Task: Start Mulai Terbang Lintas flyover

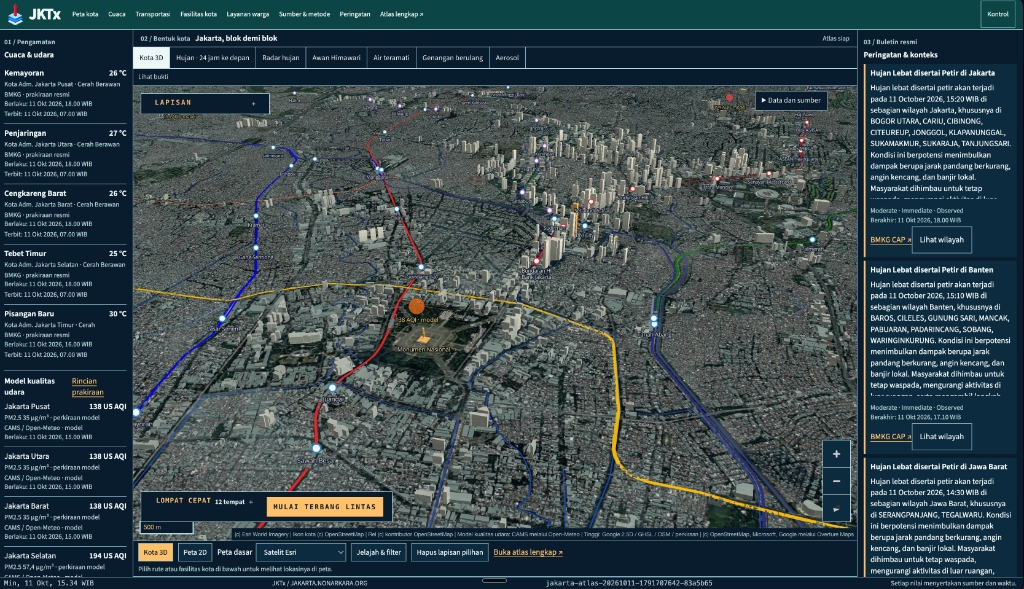Action: coord(325,507)
